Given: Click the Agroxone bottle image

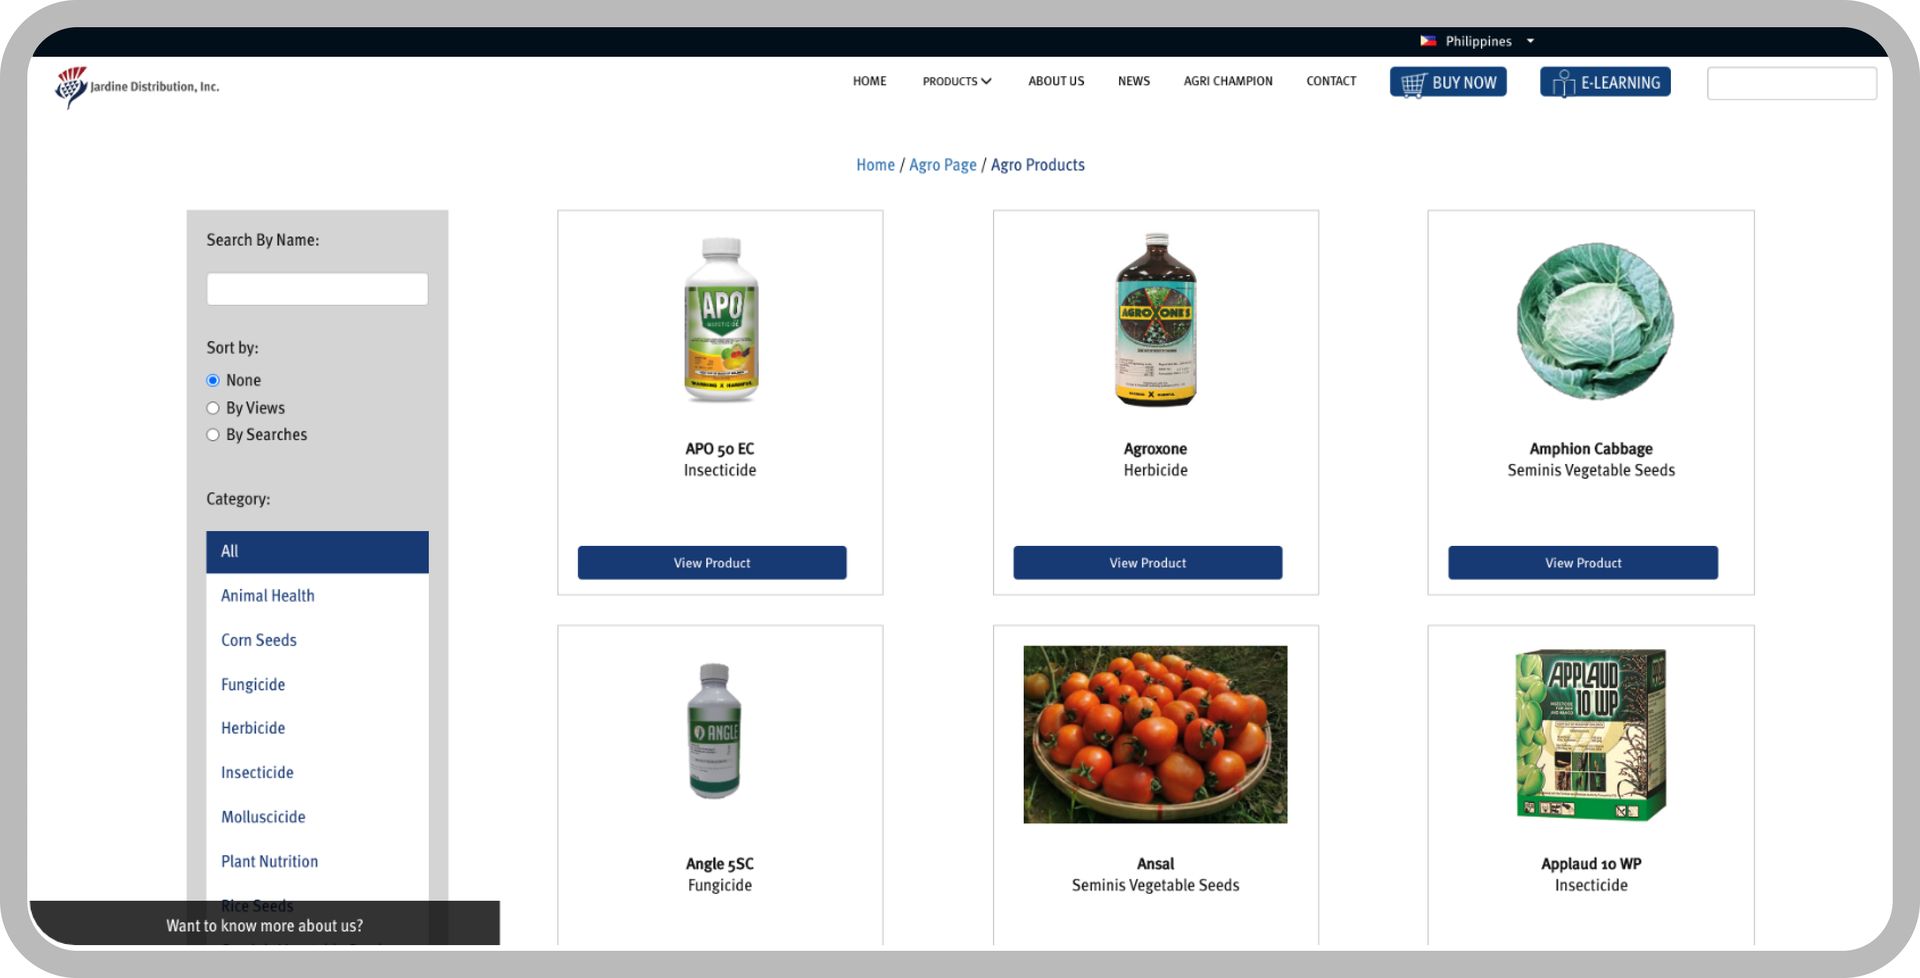Looking at the screenshot, I should point(1156,320).
